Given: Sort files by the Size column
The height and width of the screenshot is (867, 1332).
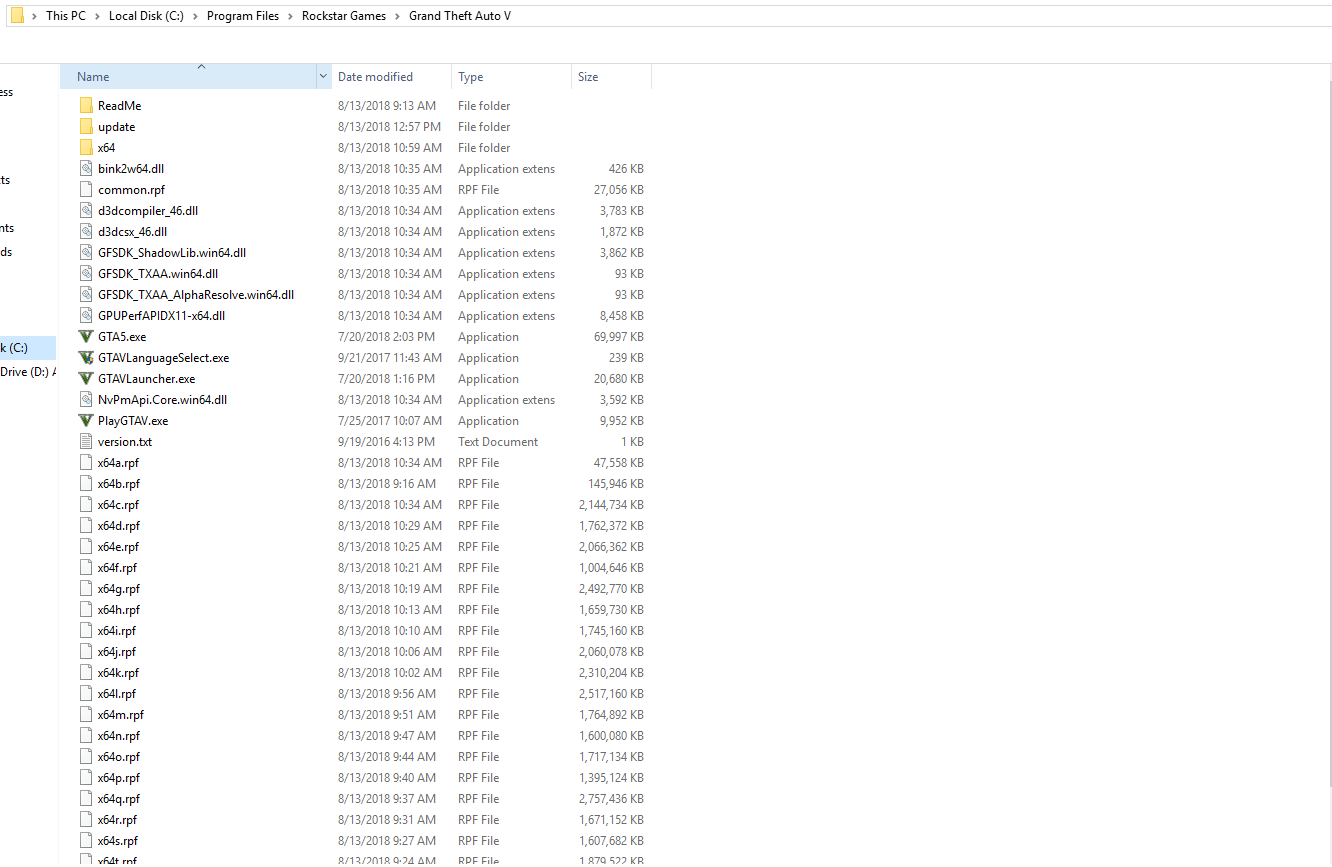Looking at the screenshot, I should tap(588, 77).
